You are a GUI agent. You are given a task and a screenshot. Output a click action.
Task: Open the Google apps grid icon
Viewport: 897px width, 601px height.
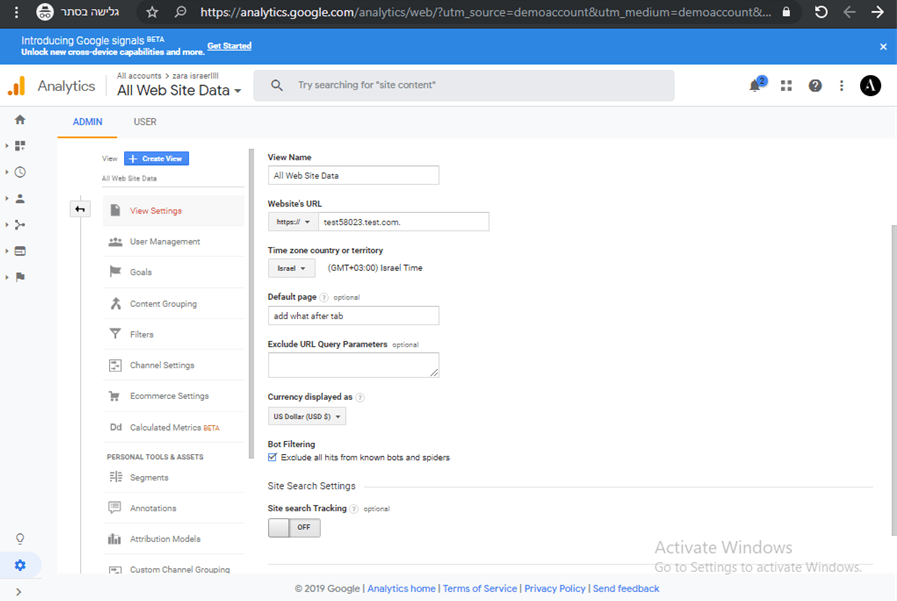point(786,86)
